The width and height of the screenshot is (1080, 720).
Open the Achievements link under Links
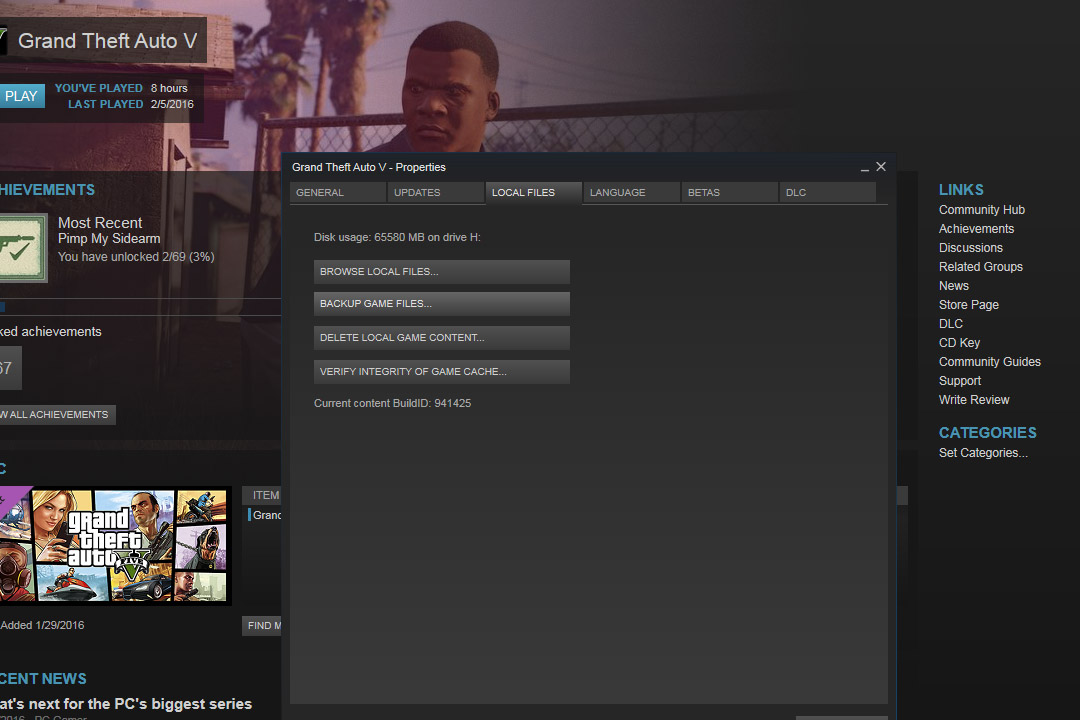click(x=976, y=229)
